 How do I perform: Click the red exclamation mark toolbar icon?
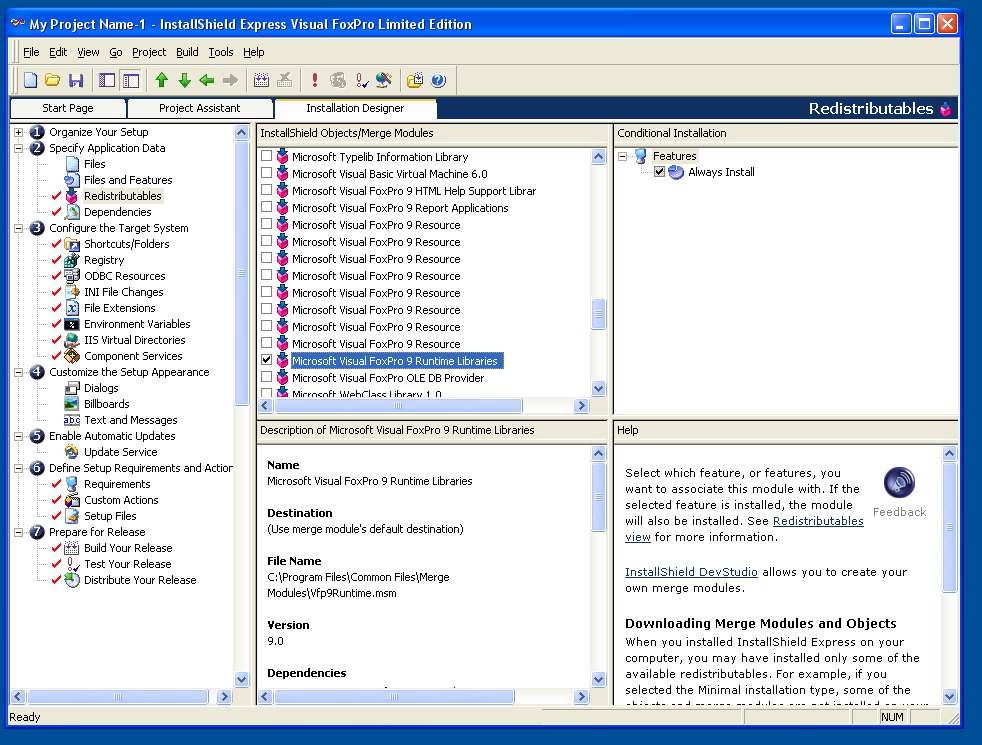(314, 80)
